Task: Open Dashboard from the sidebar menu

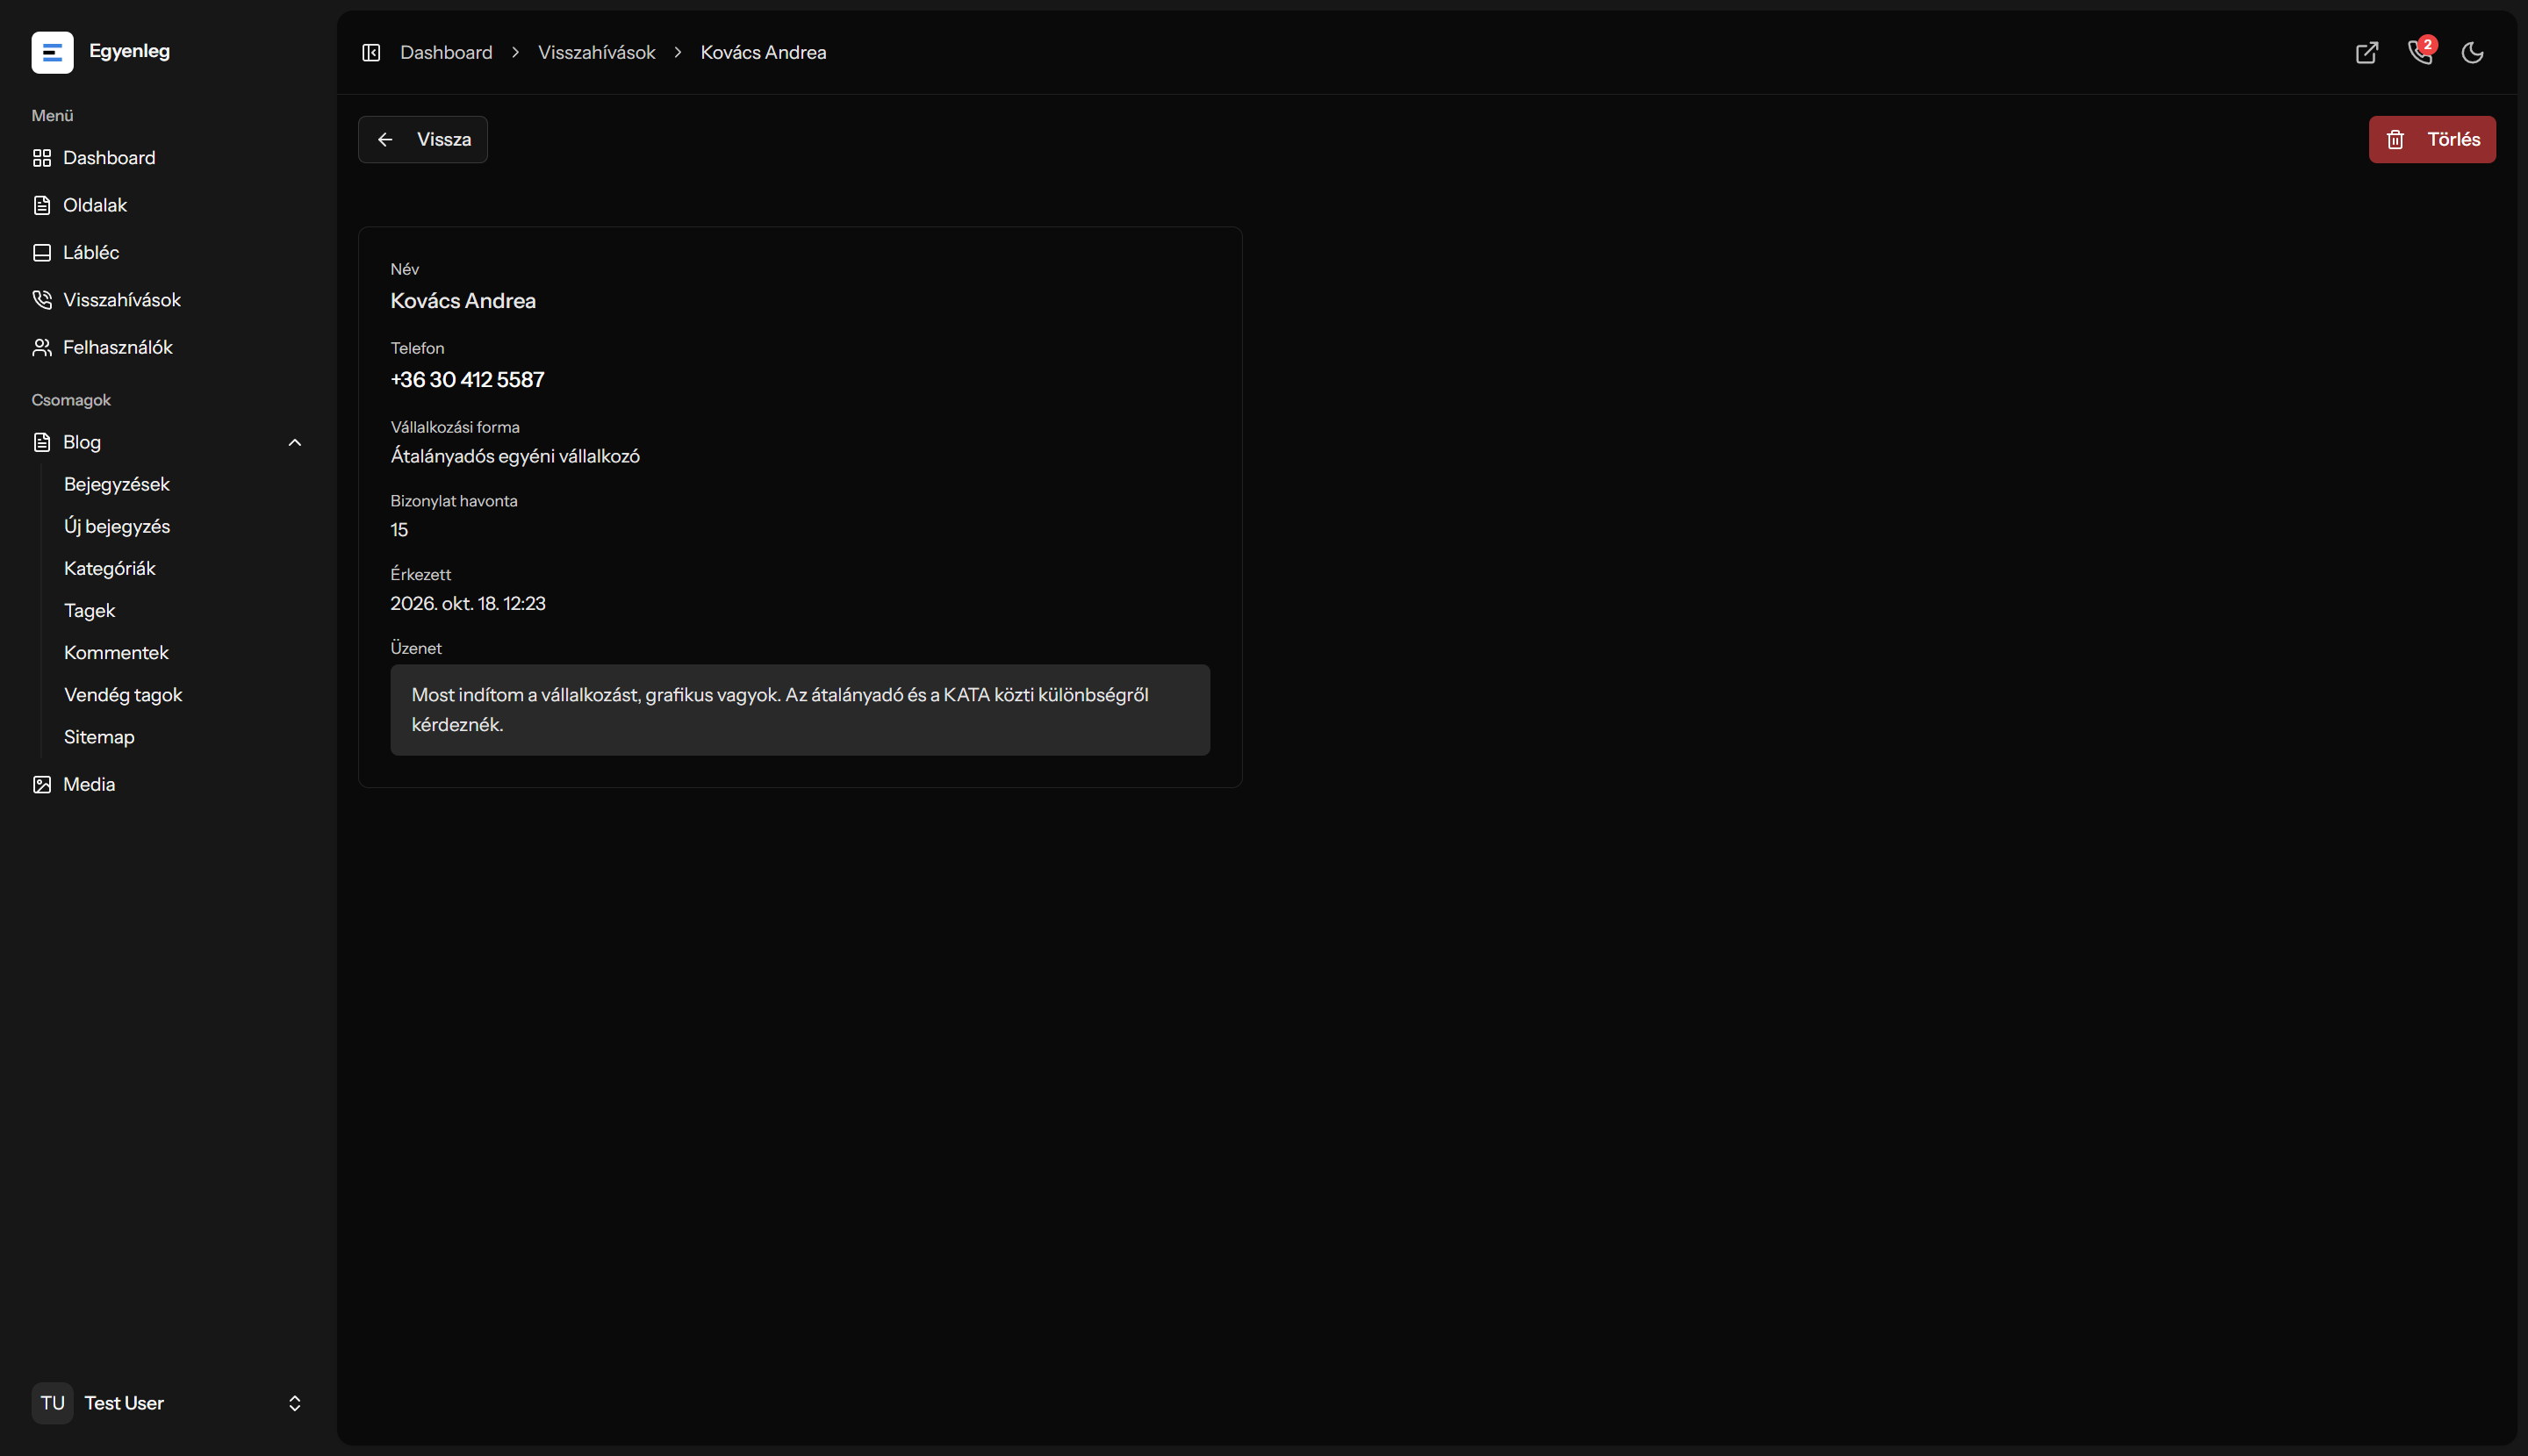Action: tap(168, 158)
